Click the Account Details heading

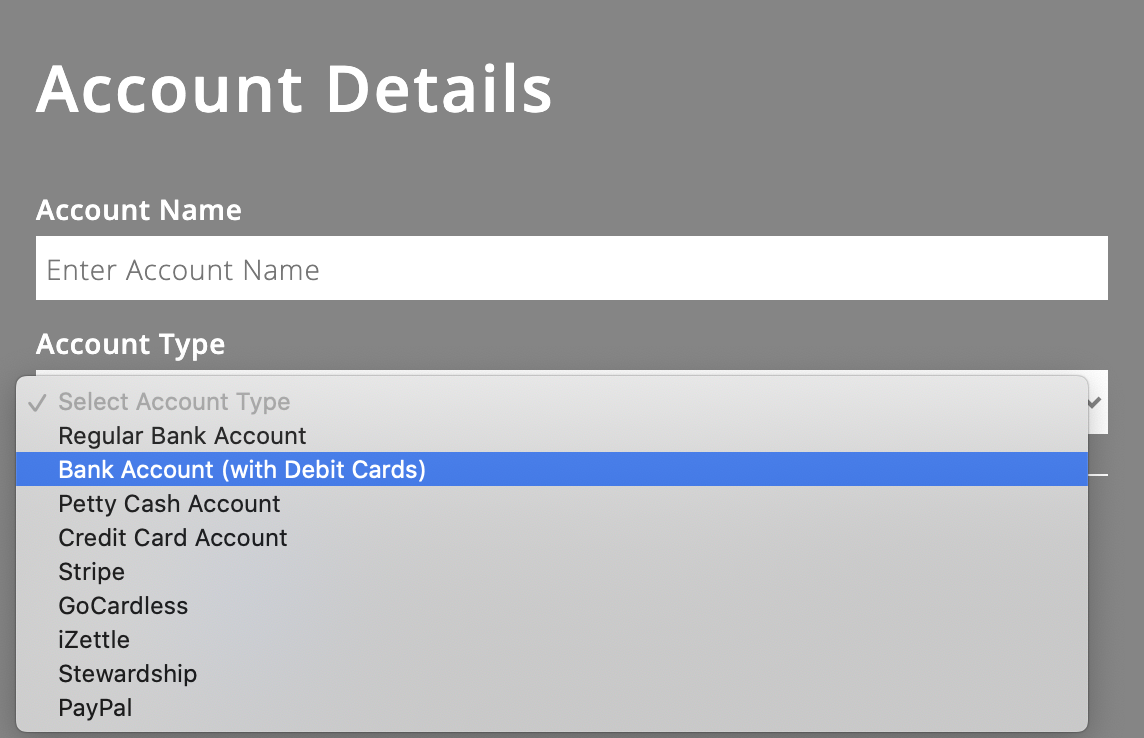[294, 89]
